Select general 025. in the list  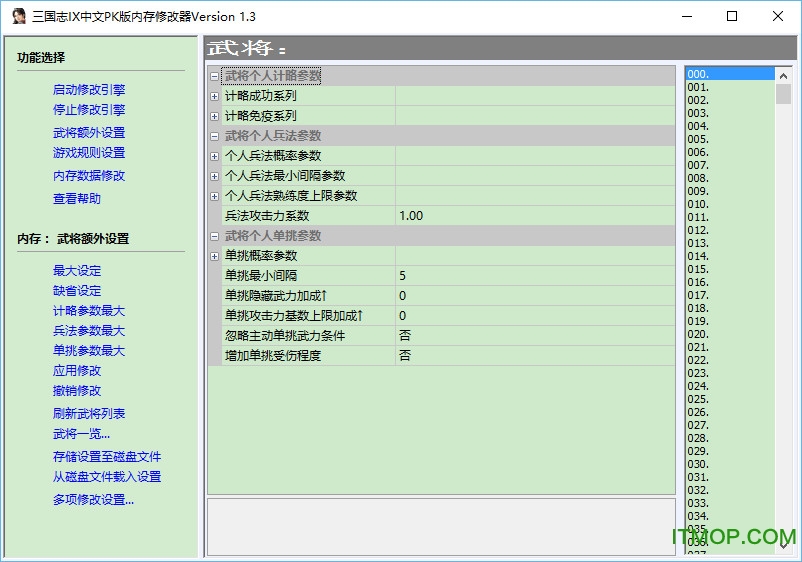click(x=730, y=399)
